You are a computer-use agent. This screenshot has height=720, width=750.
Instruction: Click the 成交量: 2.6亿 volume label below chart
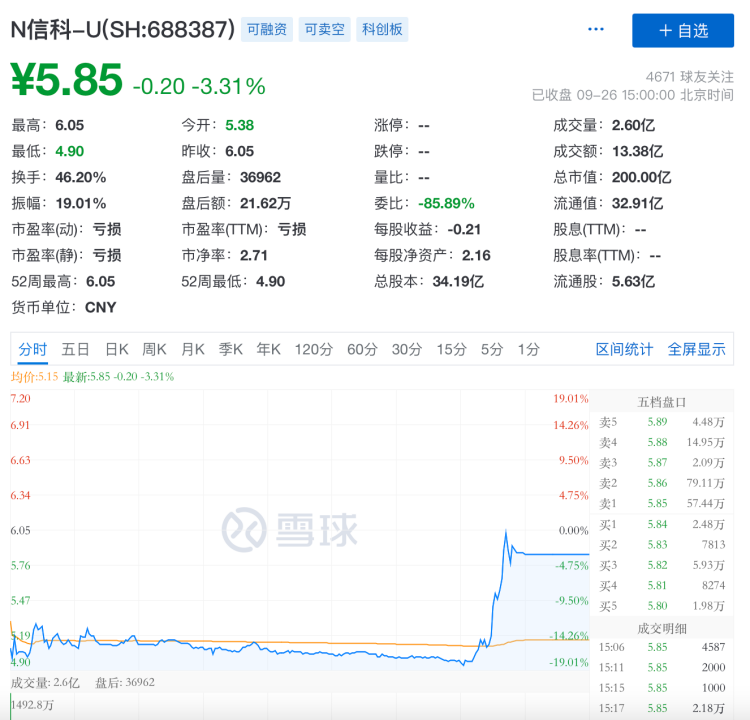click(x=45, y=682)
